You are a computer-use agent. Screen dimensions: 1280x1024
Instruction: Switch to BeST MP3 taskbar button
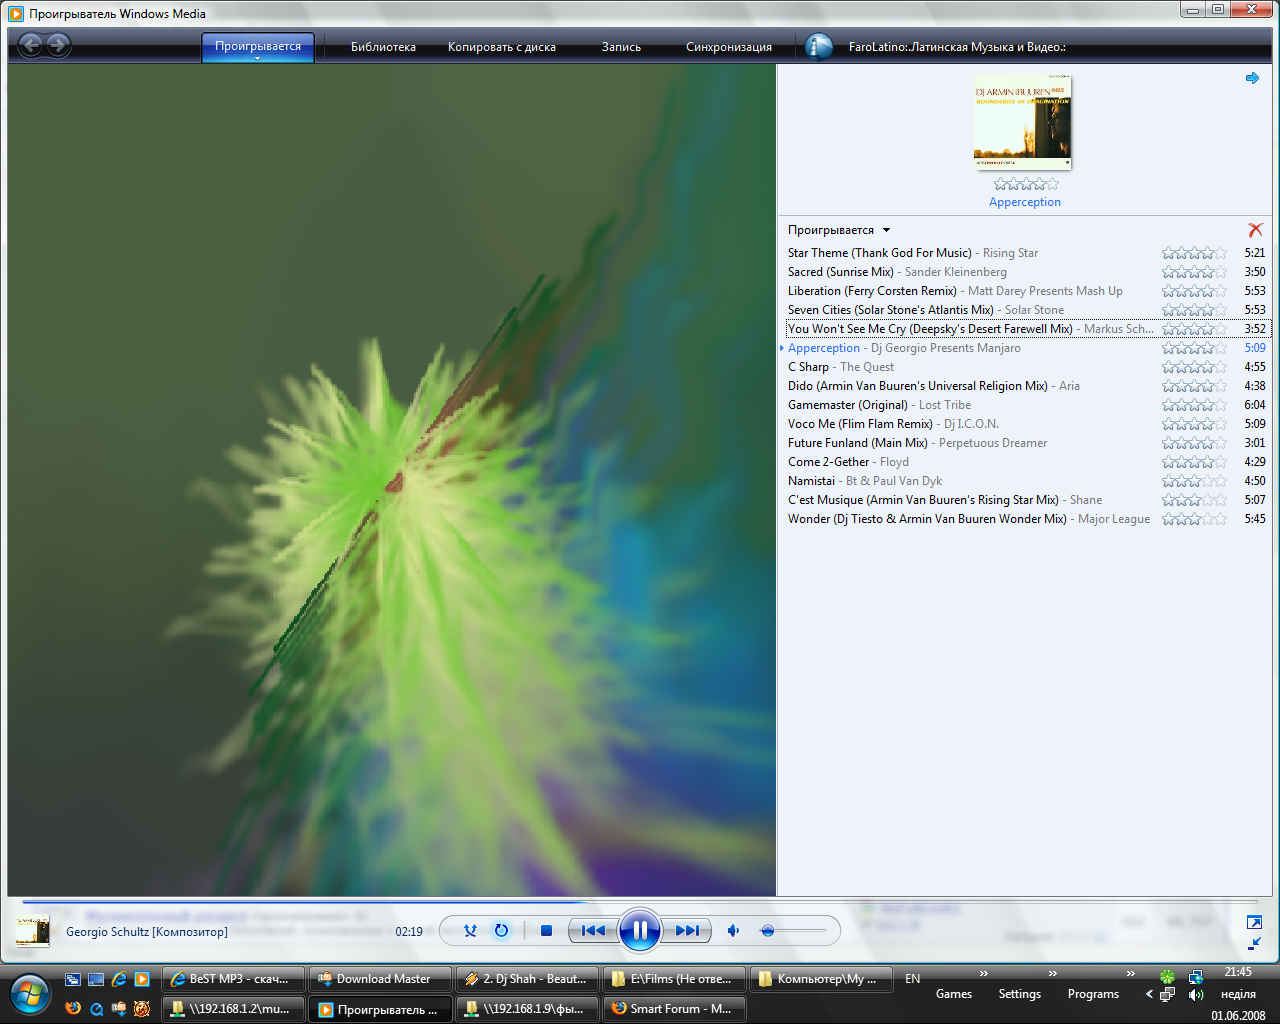click(232, 979)
